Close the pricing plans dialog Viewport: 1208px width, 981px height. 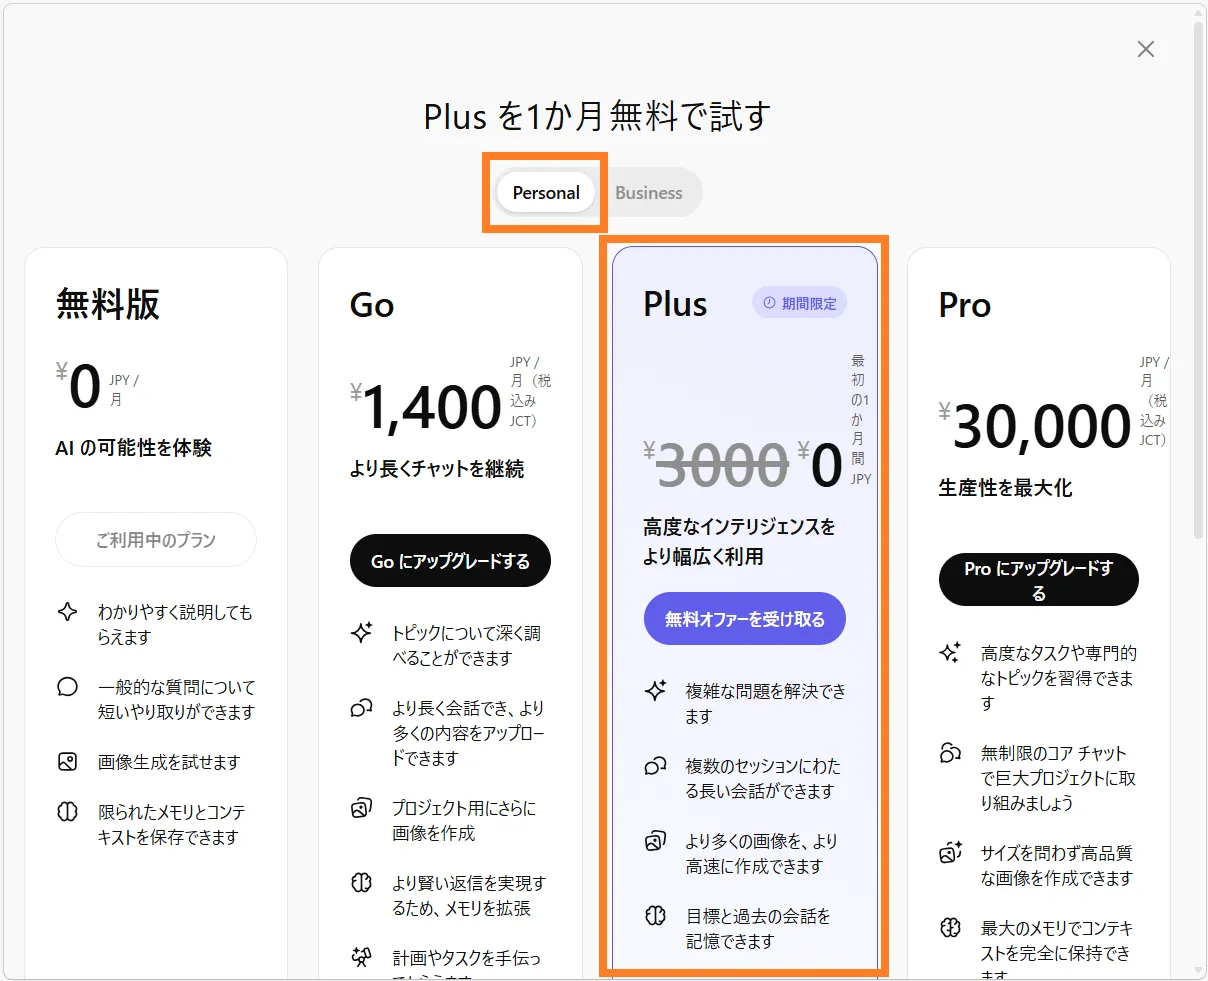coord(1146,49)
